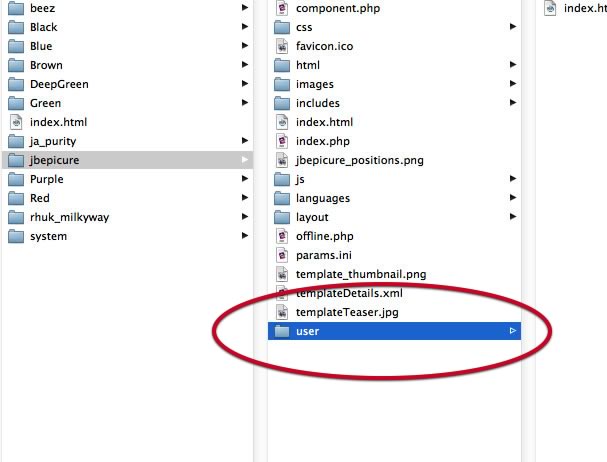Click the Red folder icon

[16, 198]
